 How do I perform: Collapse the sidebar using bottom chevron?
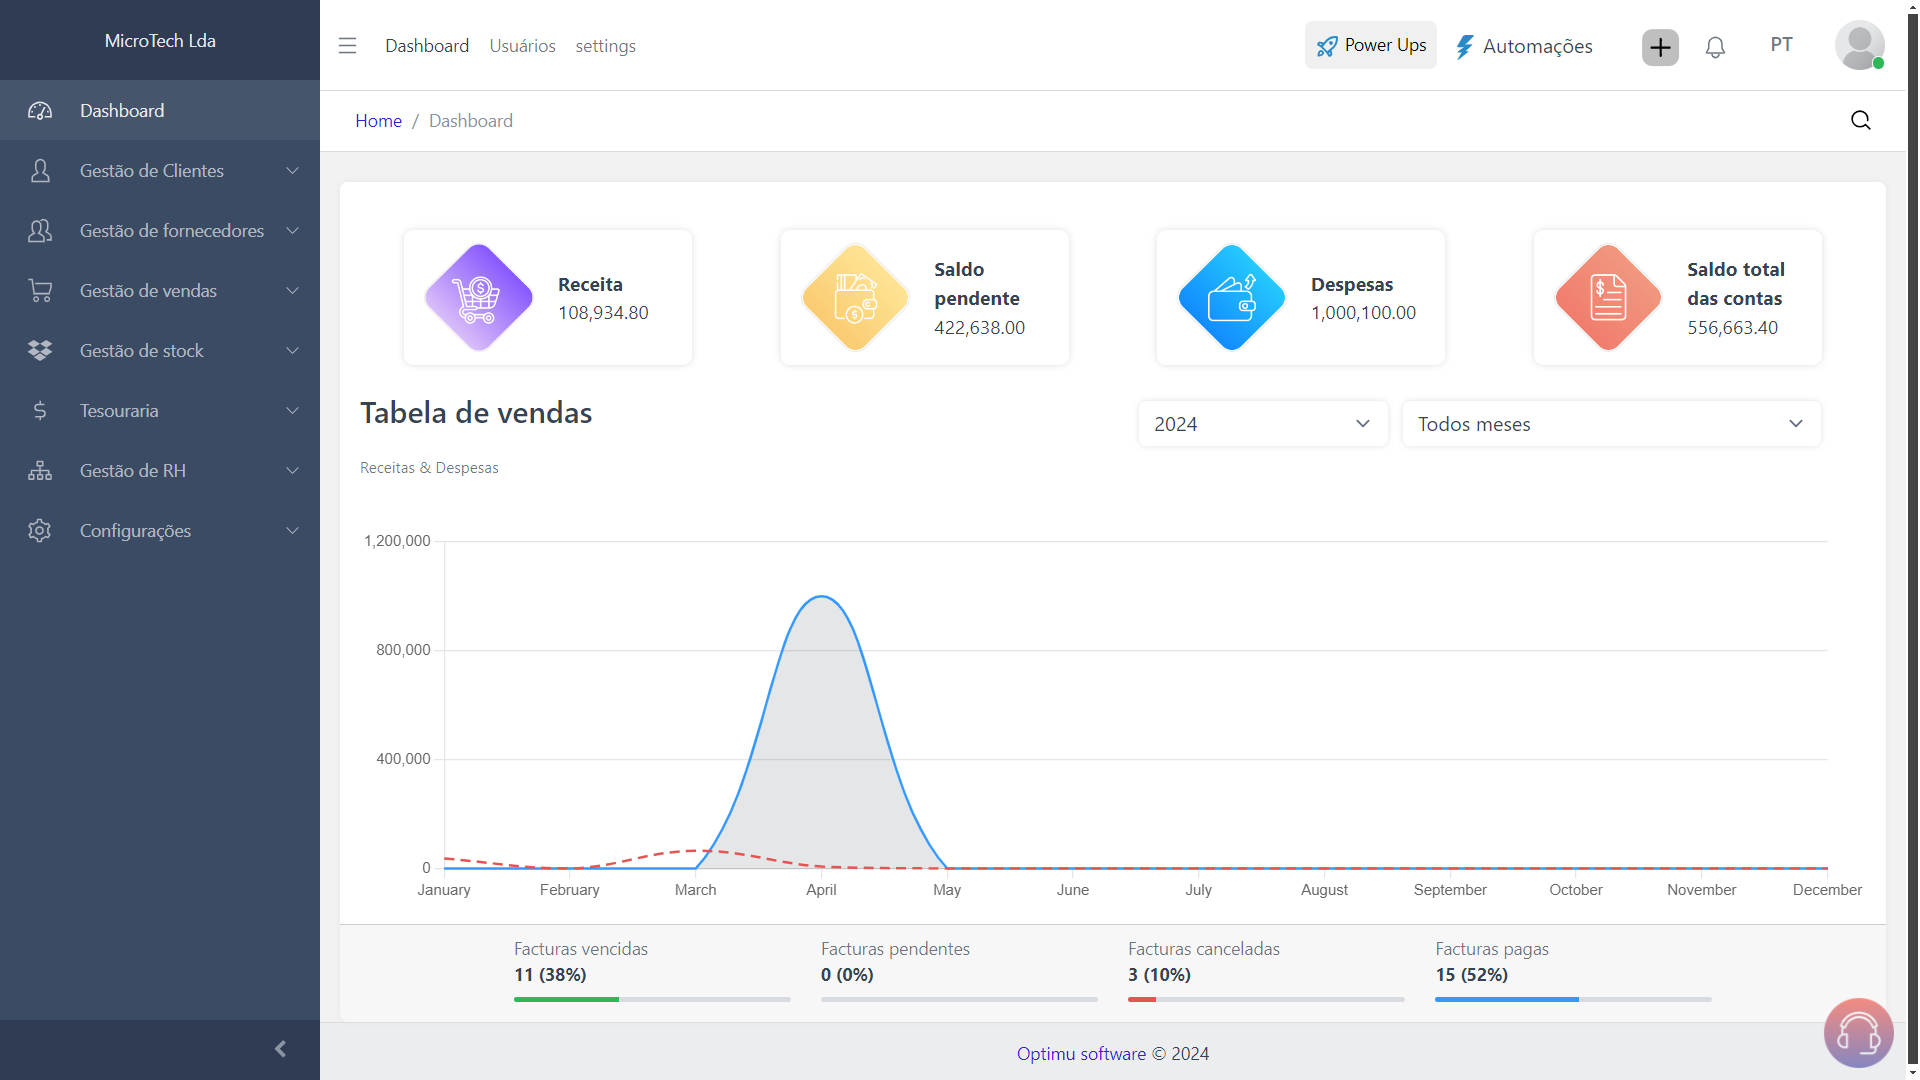(280, 1048)
